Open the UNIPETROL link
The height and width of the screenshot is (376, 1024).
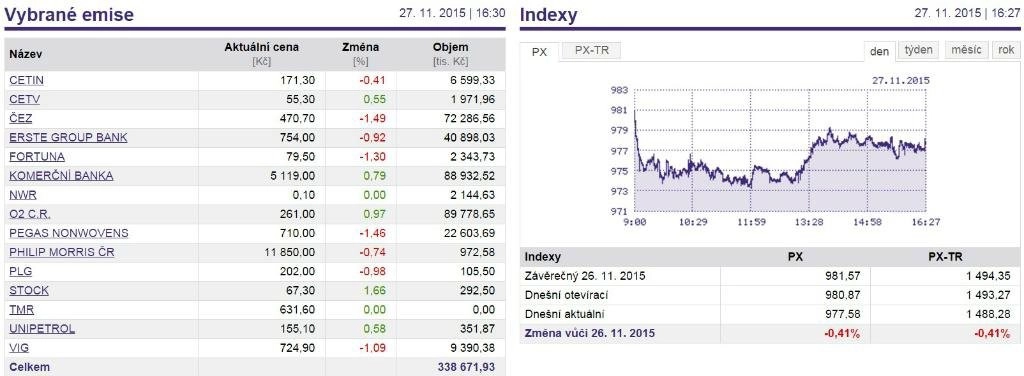(42, 328)
